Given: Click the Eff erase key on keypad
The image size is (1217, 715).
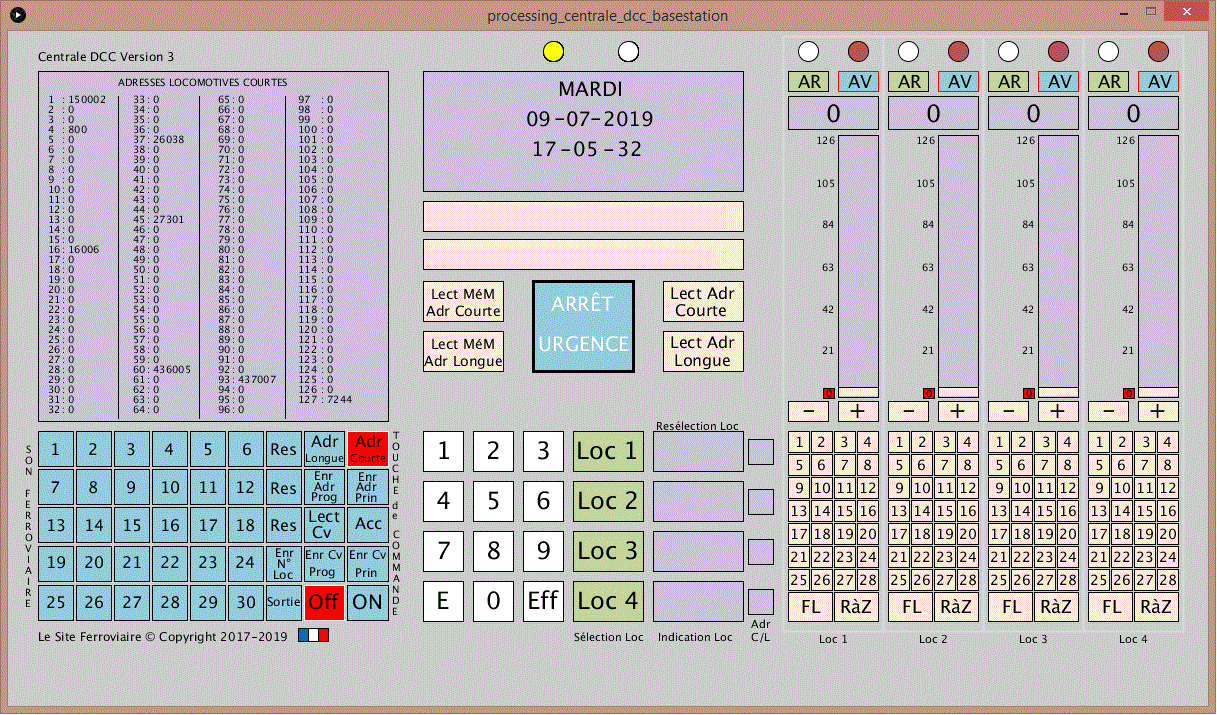Looking at the screenshot, I should pos(543,602).
